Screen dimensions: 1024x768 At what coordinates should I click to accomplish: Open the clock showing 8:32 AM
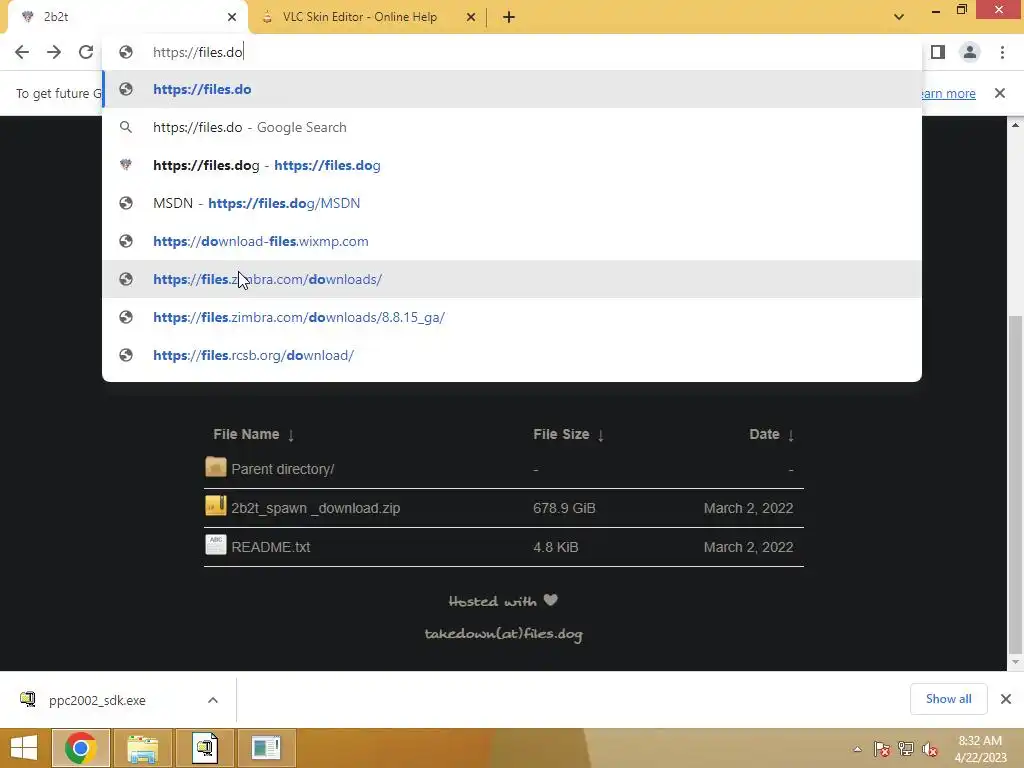tap(980, 749)
